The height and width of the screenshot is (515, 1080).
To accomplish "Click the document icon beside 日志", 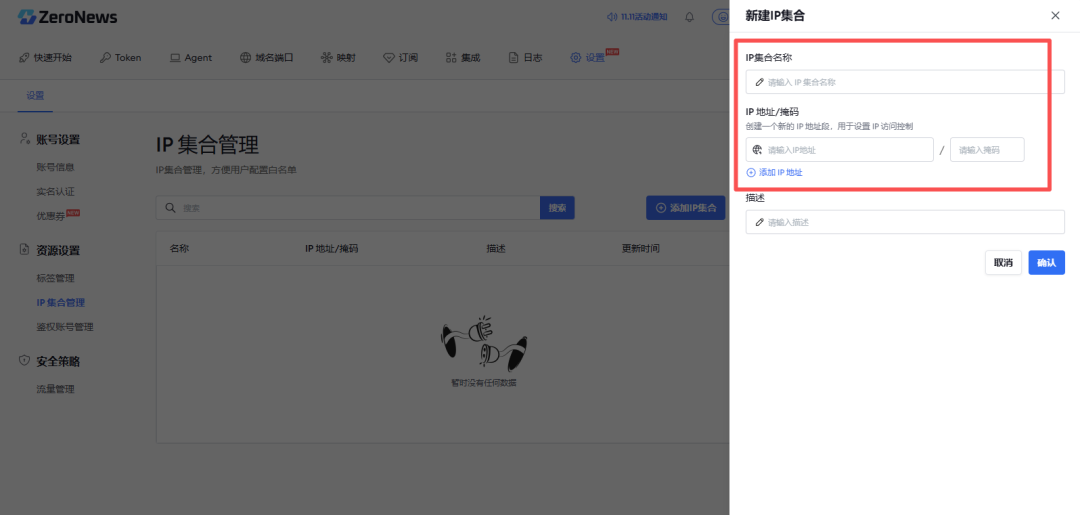I will pyautogui.click(x=513, y=58).
